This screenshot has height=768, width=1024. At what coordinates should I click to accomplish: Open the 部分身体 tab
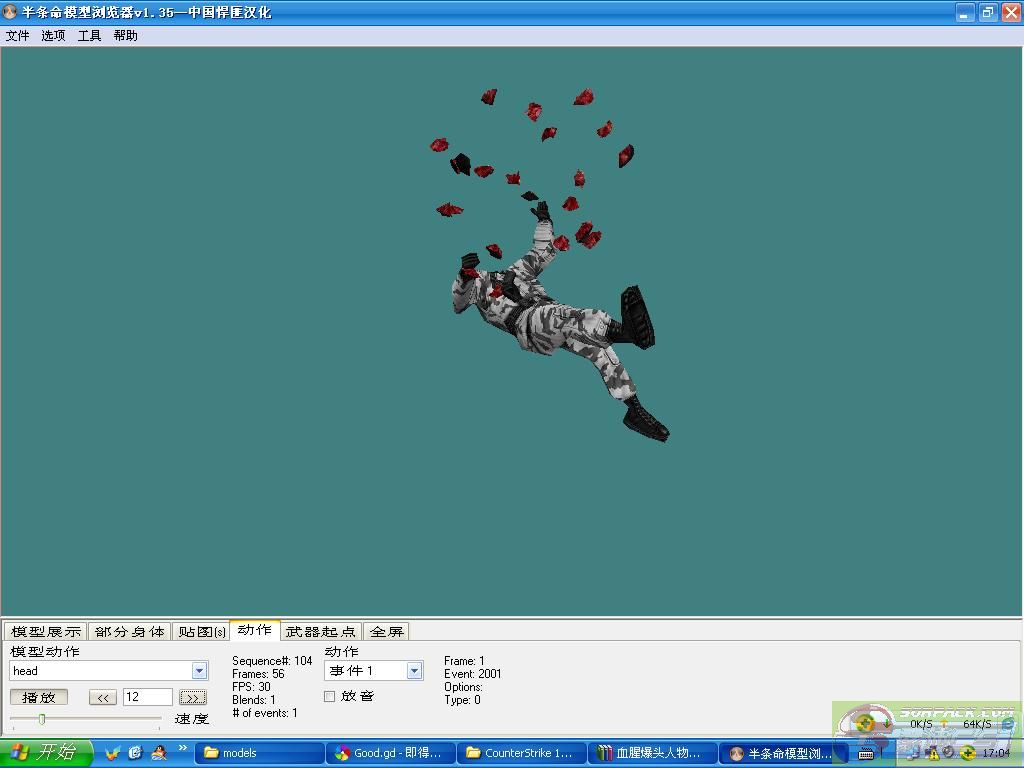point(130,631)
